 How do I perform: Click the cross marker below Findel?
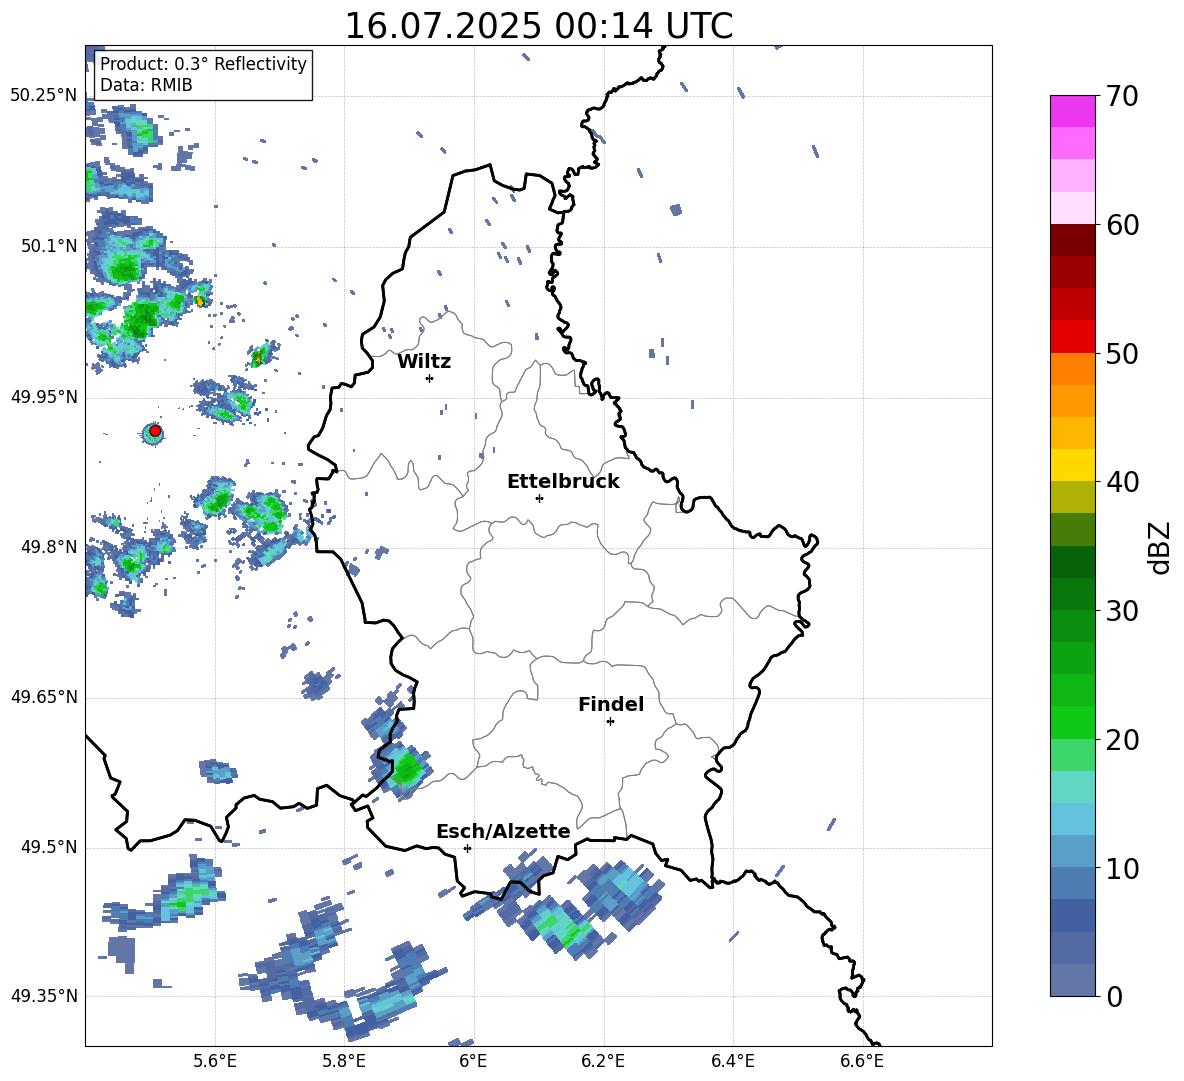(x=610, y=722)
